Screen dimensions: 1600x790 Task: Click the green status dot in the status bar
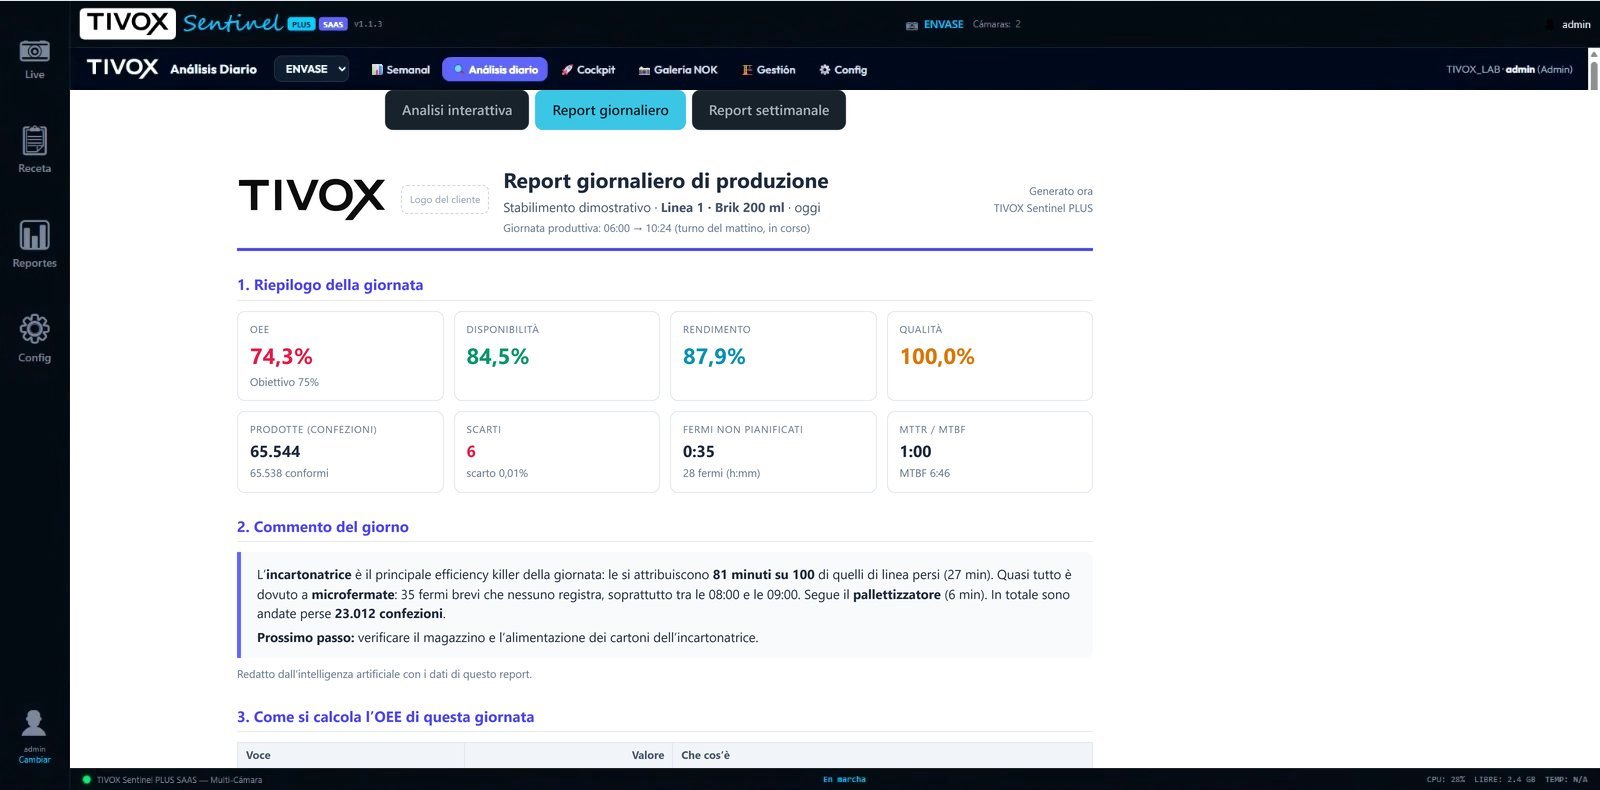[86, 780]
